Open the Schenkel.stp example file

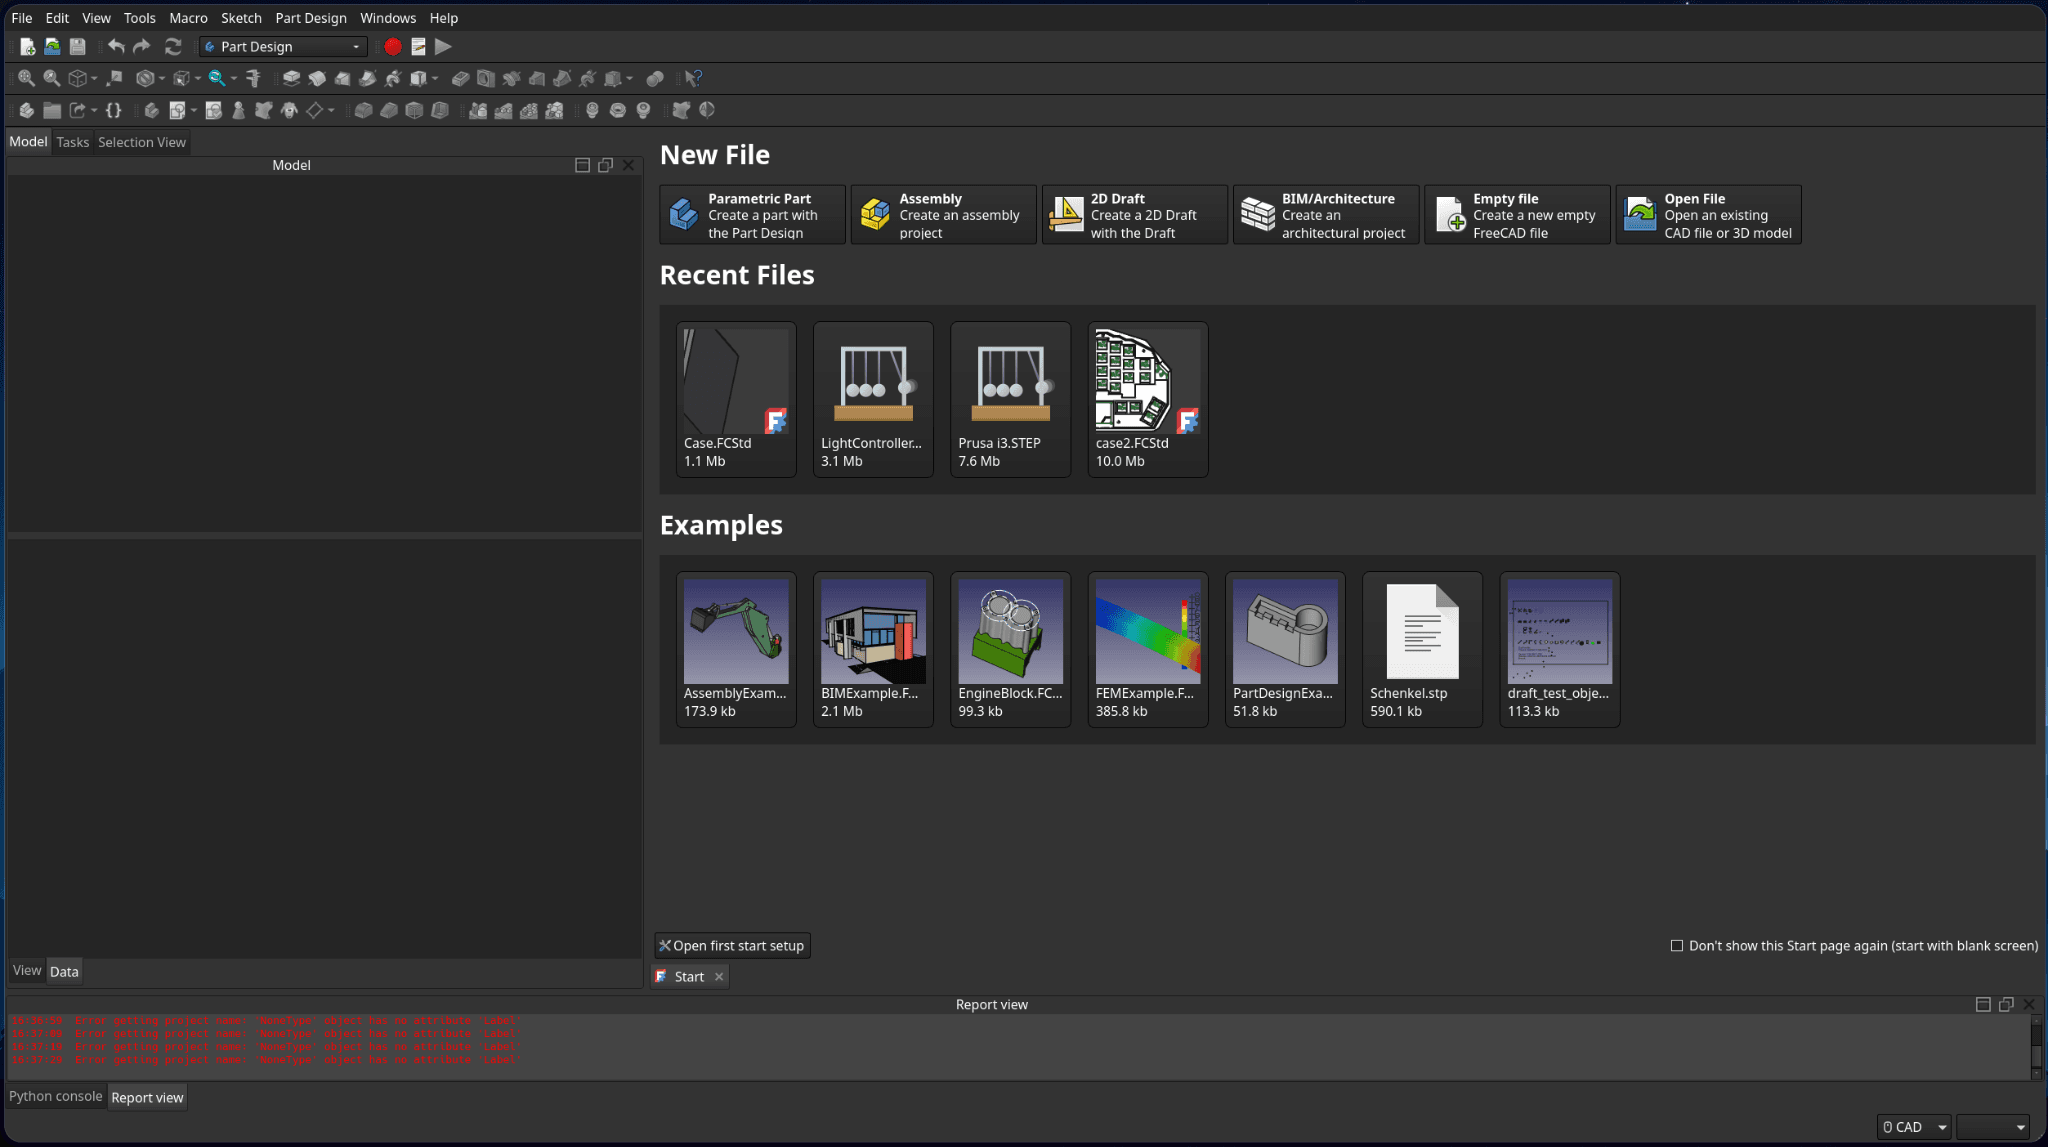coord(1422,649)
